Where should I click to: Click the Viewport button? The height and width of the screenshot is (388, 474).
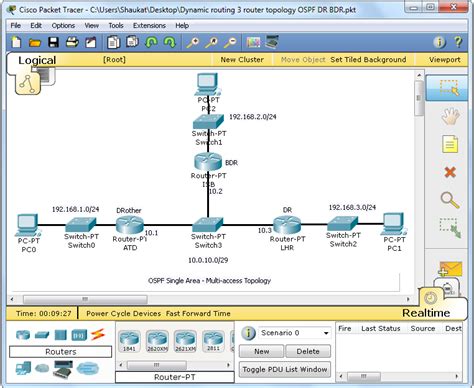click(444, 60)
